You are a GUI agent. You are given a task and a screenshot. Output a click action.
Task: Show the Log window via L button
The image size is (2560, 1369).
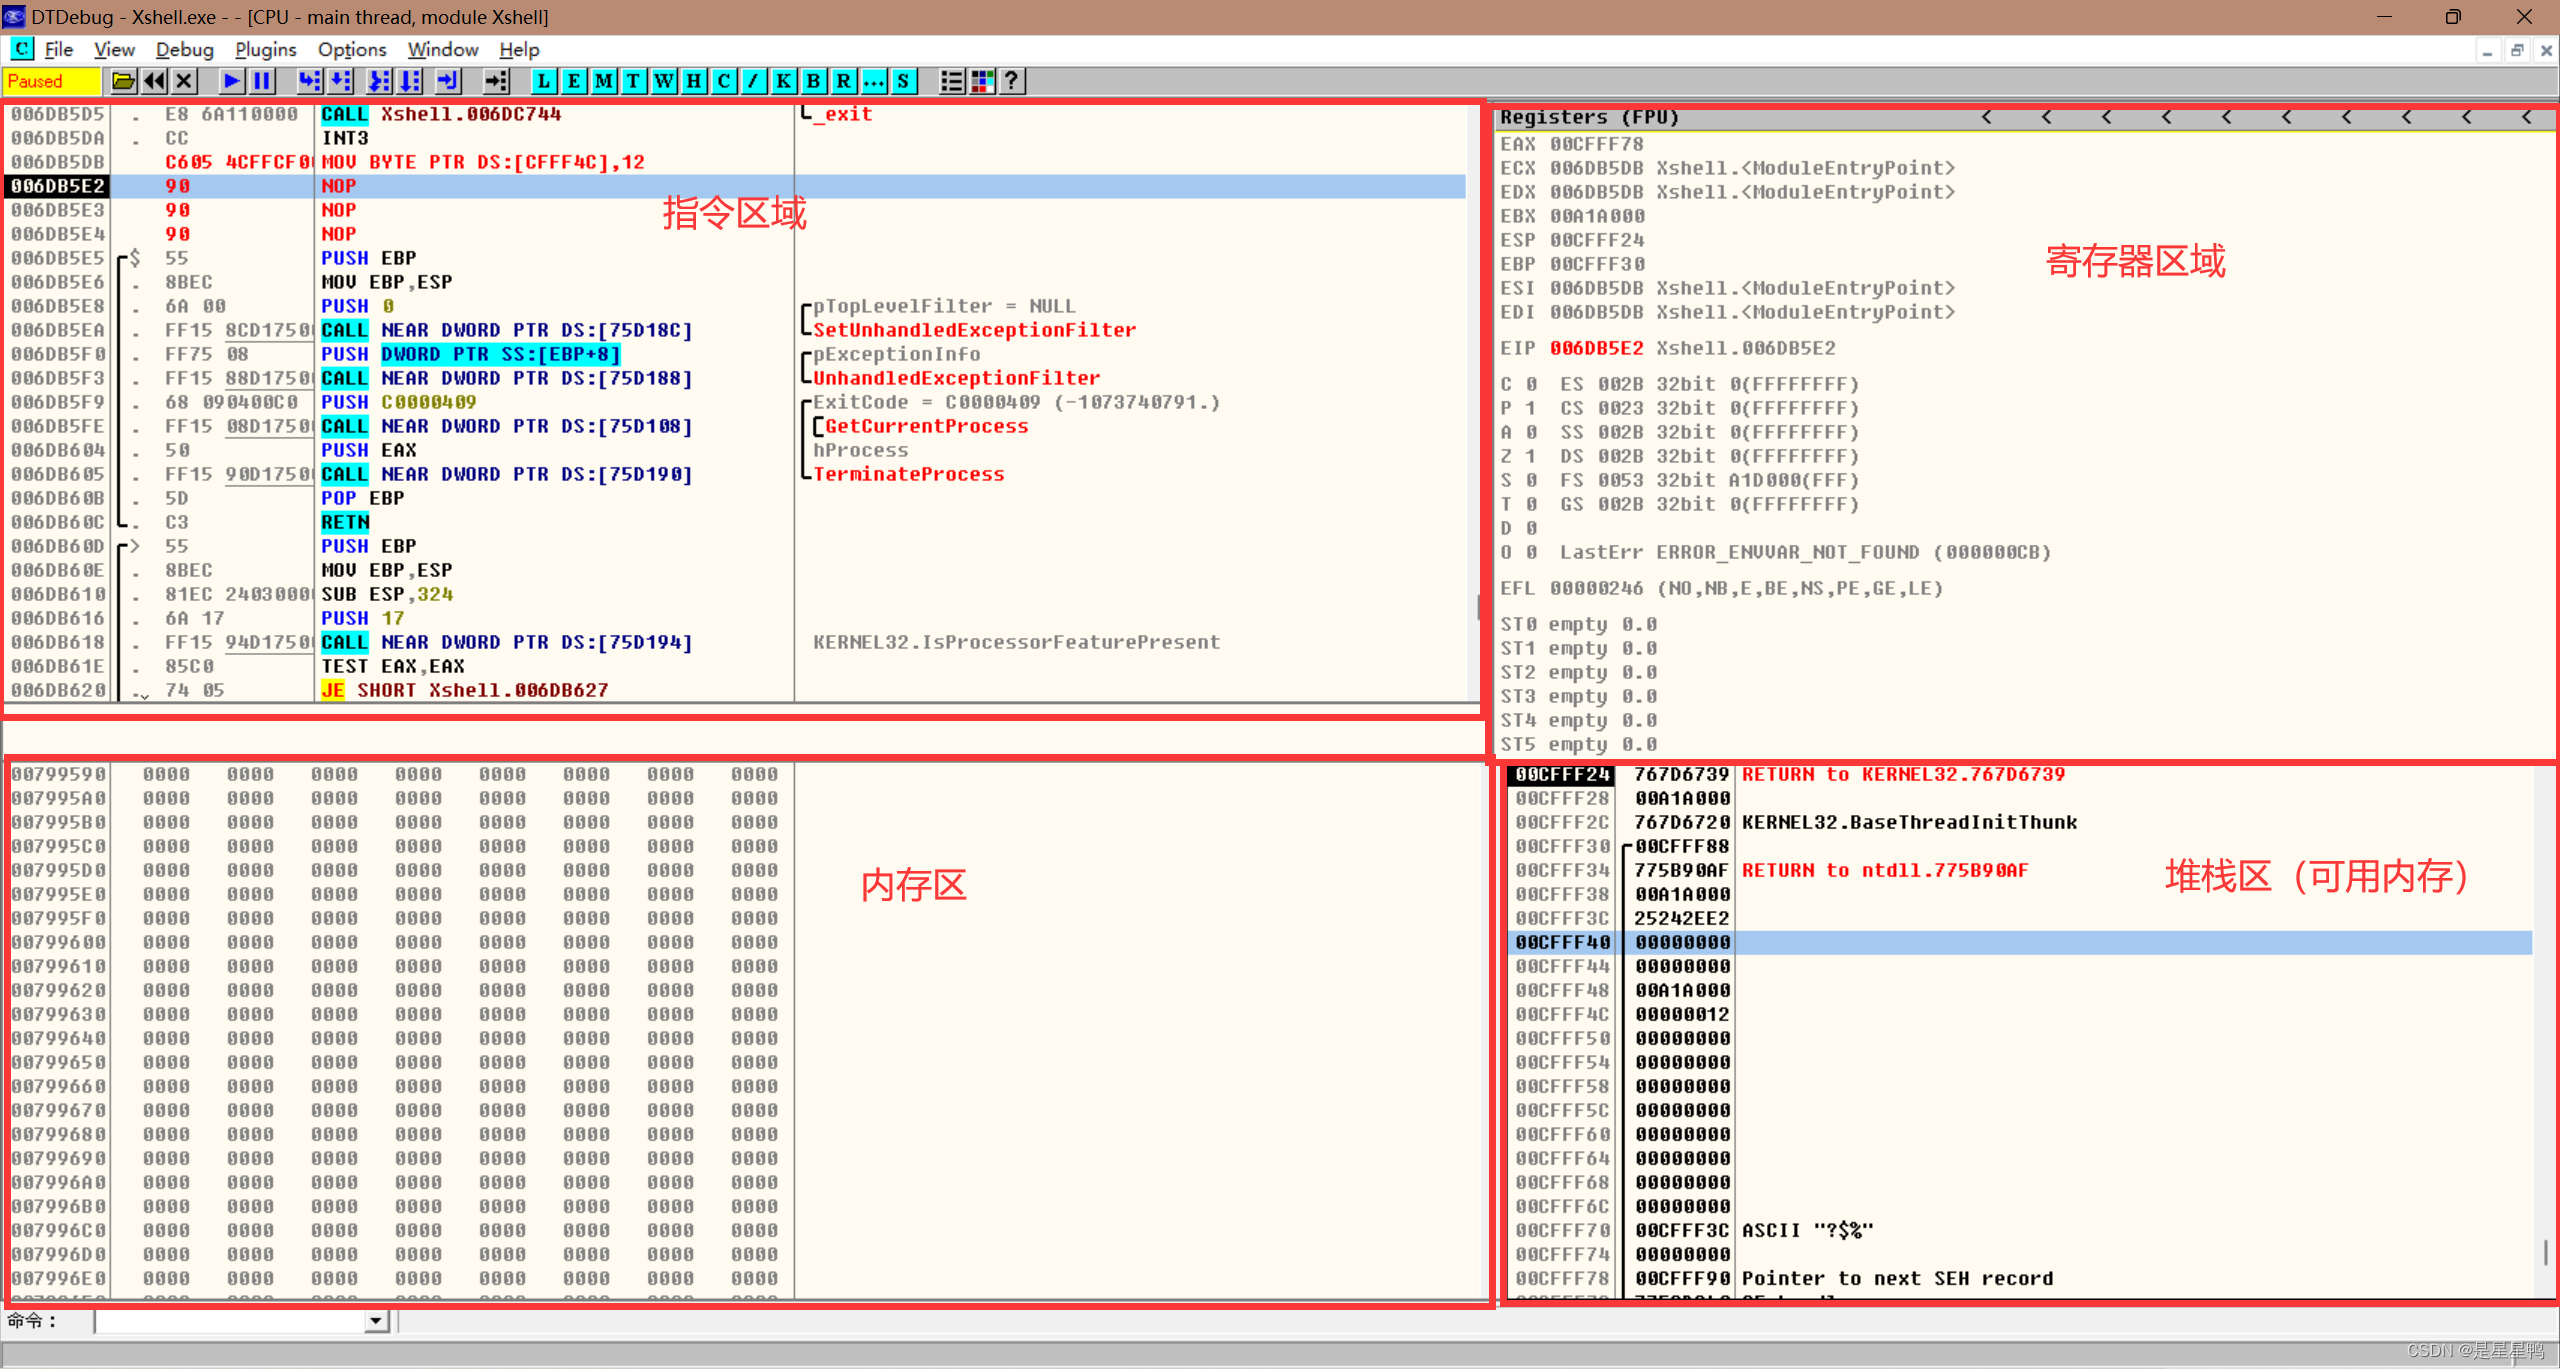(544, 81)
